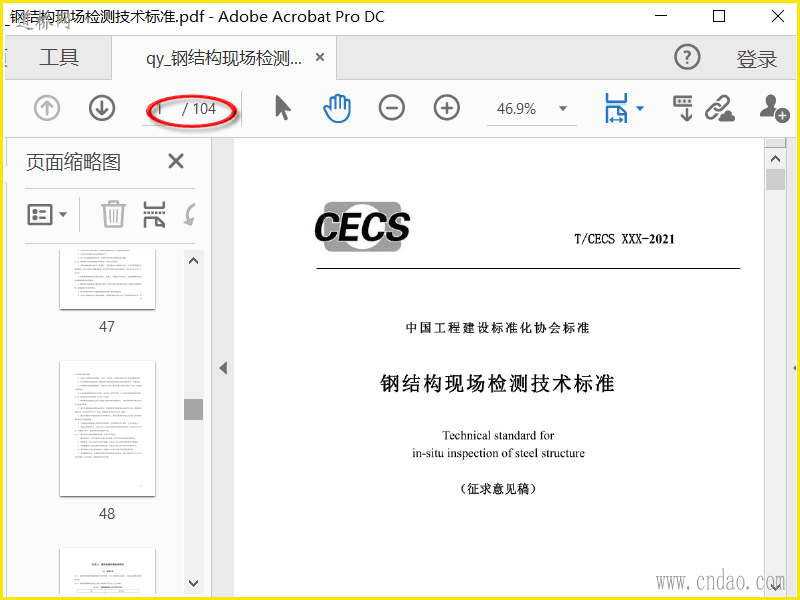800x600 pixels.
Task: Go to next page arrow
Action: (x=102, y=109)
